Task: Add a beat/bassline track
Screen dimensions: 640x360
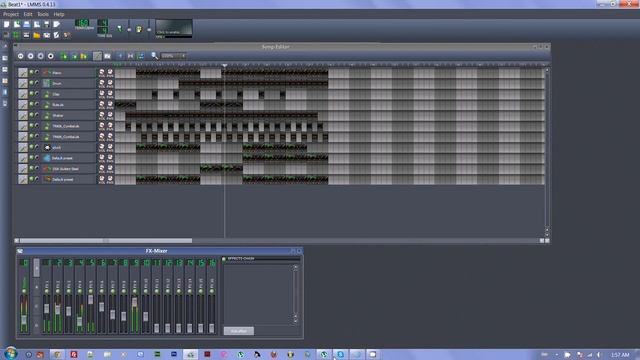Action: [x=64, y=56]
